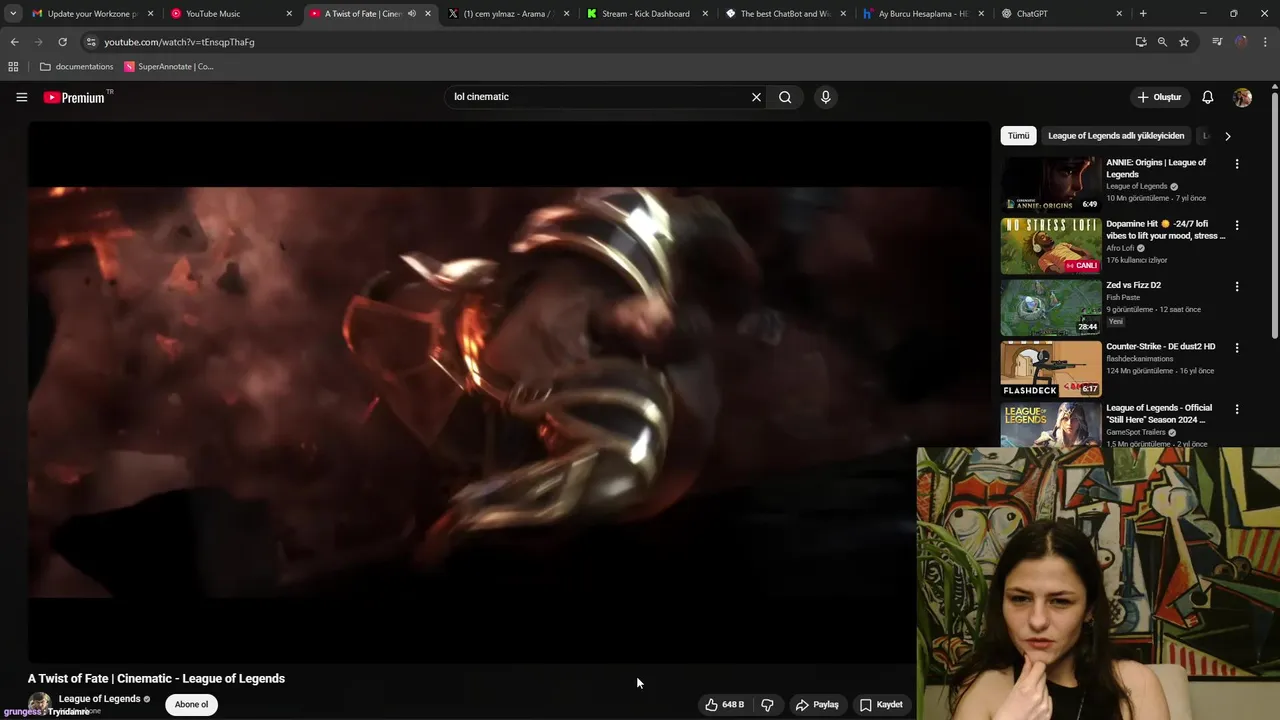Like the video with thumbs-up button
This screenshot has width=1280, height=720.
tap(724, 704)
